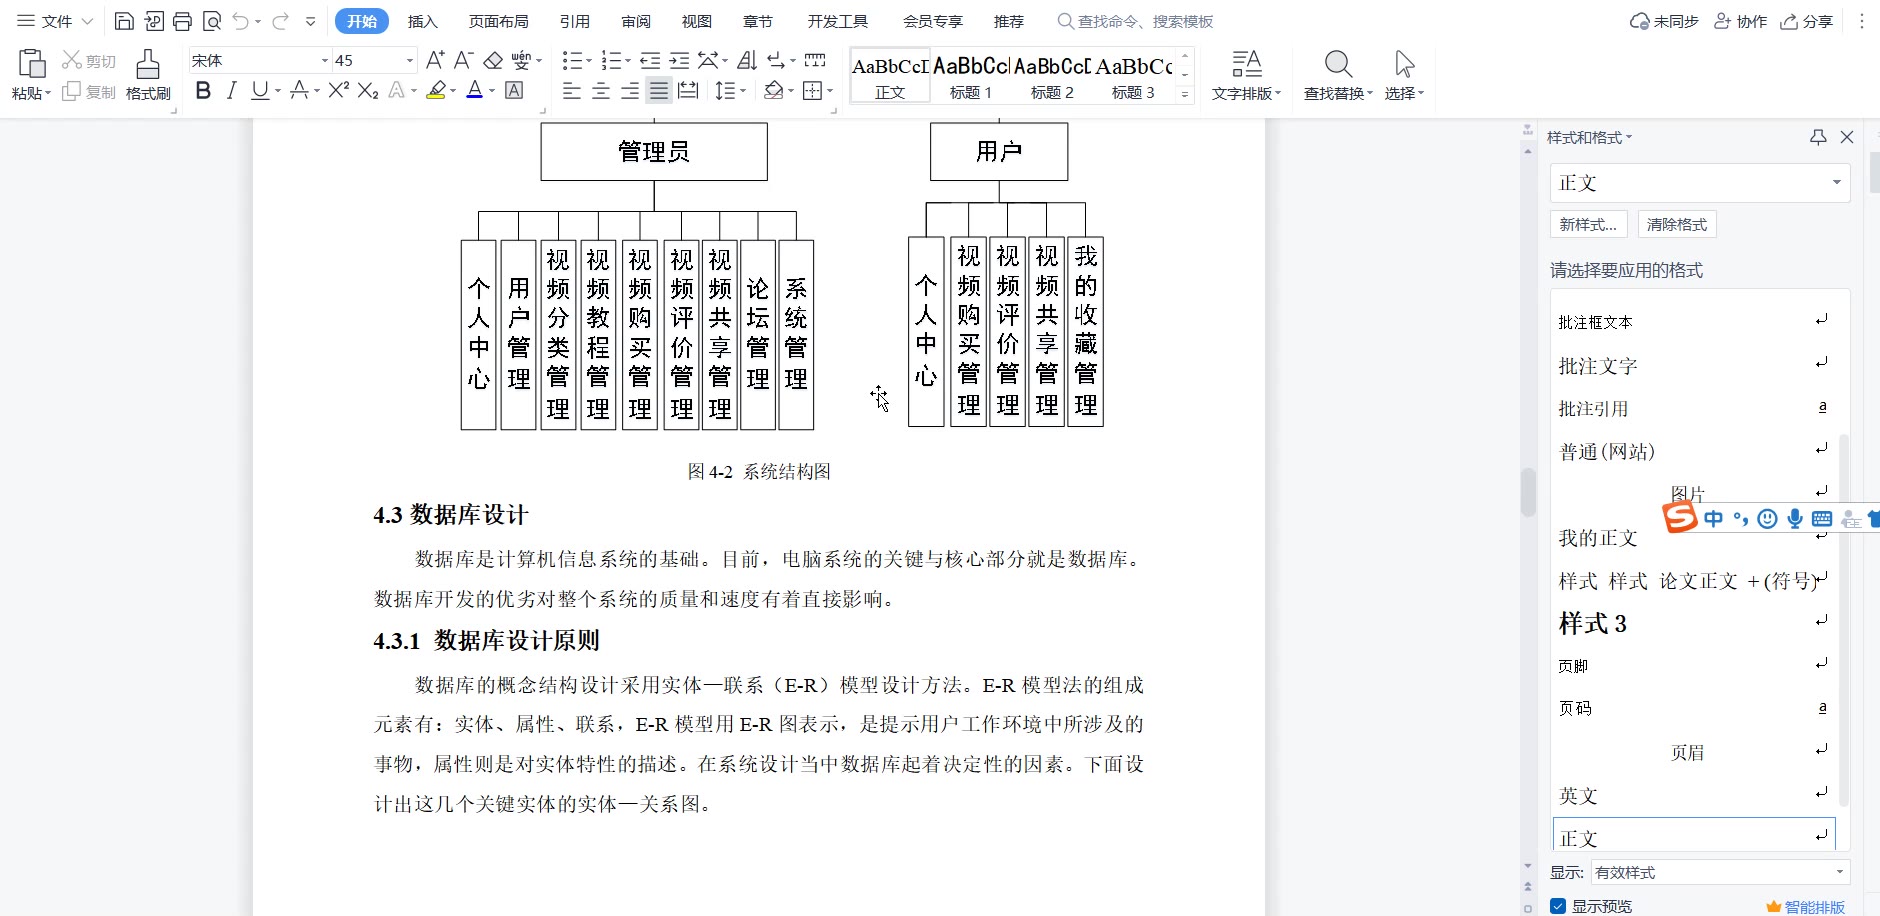Click the bulleted list icon

[x=572, y=60]
